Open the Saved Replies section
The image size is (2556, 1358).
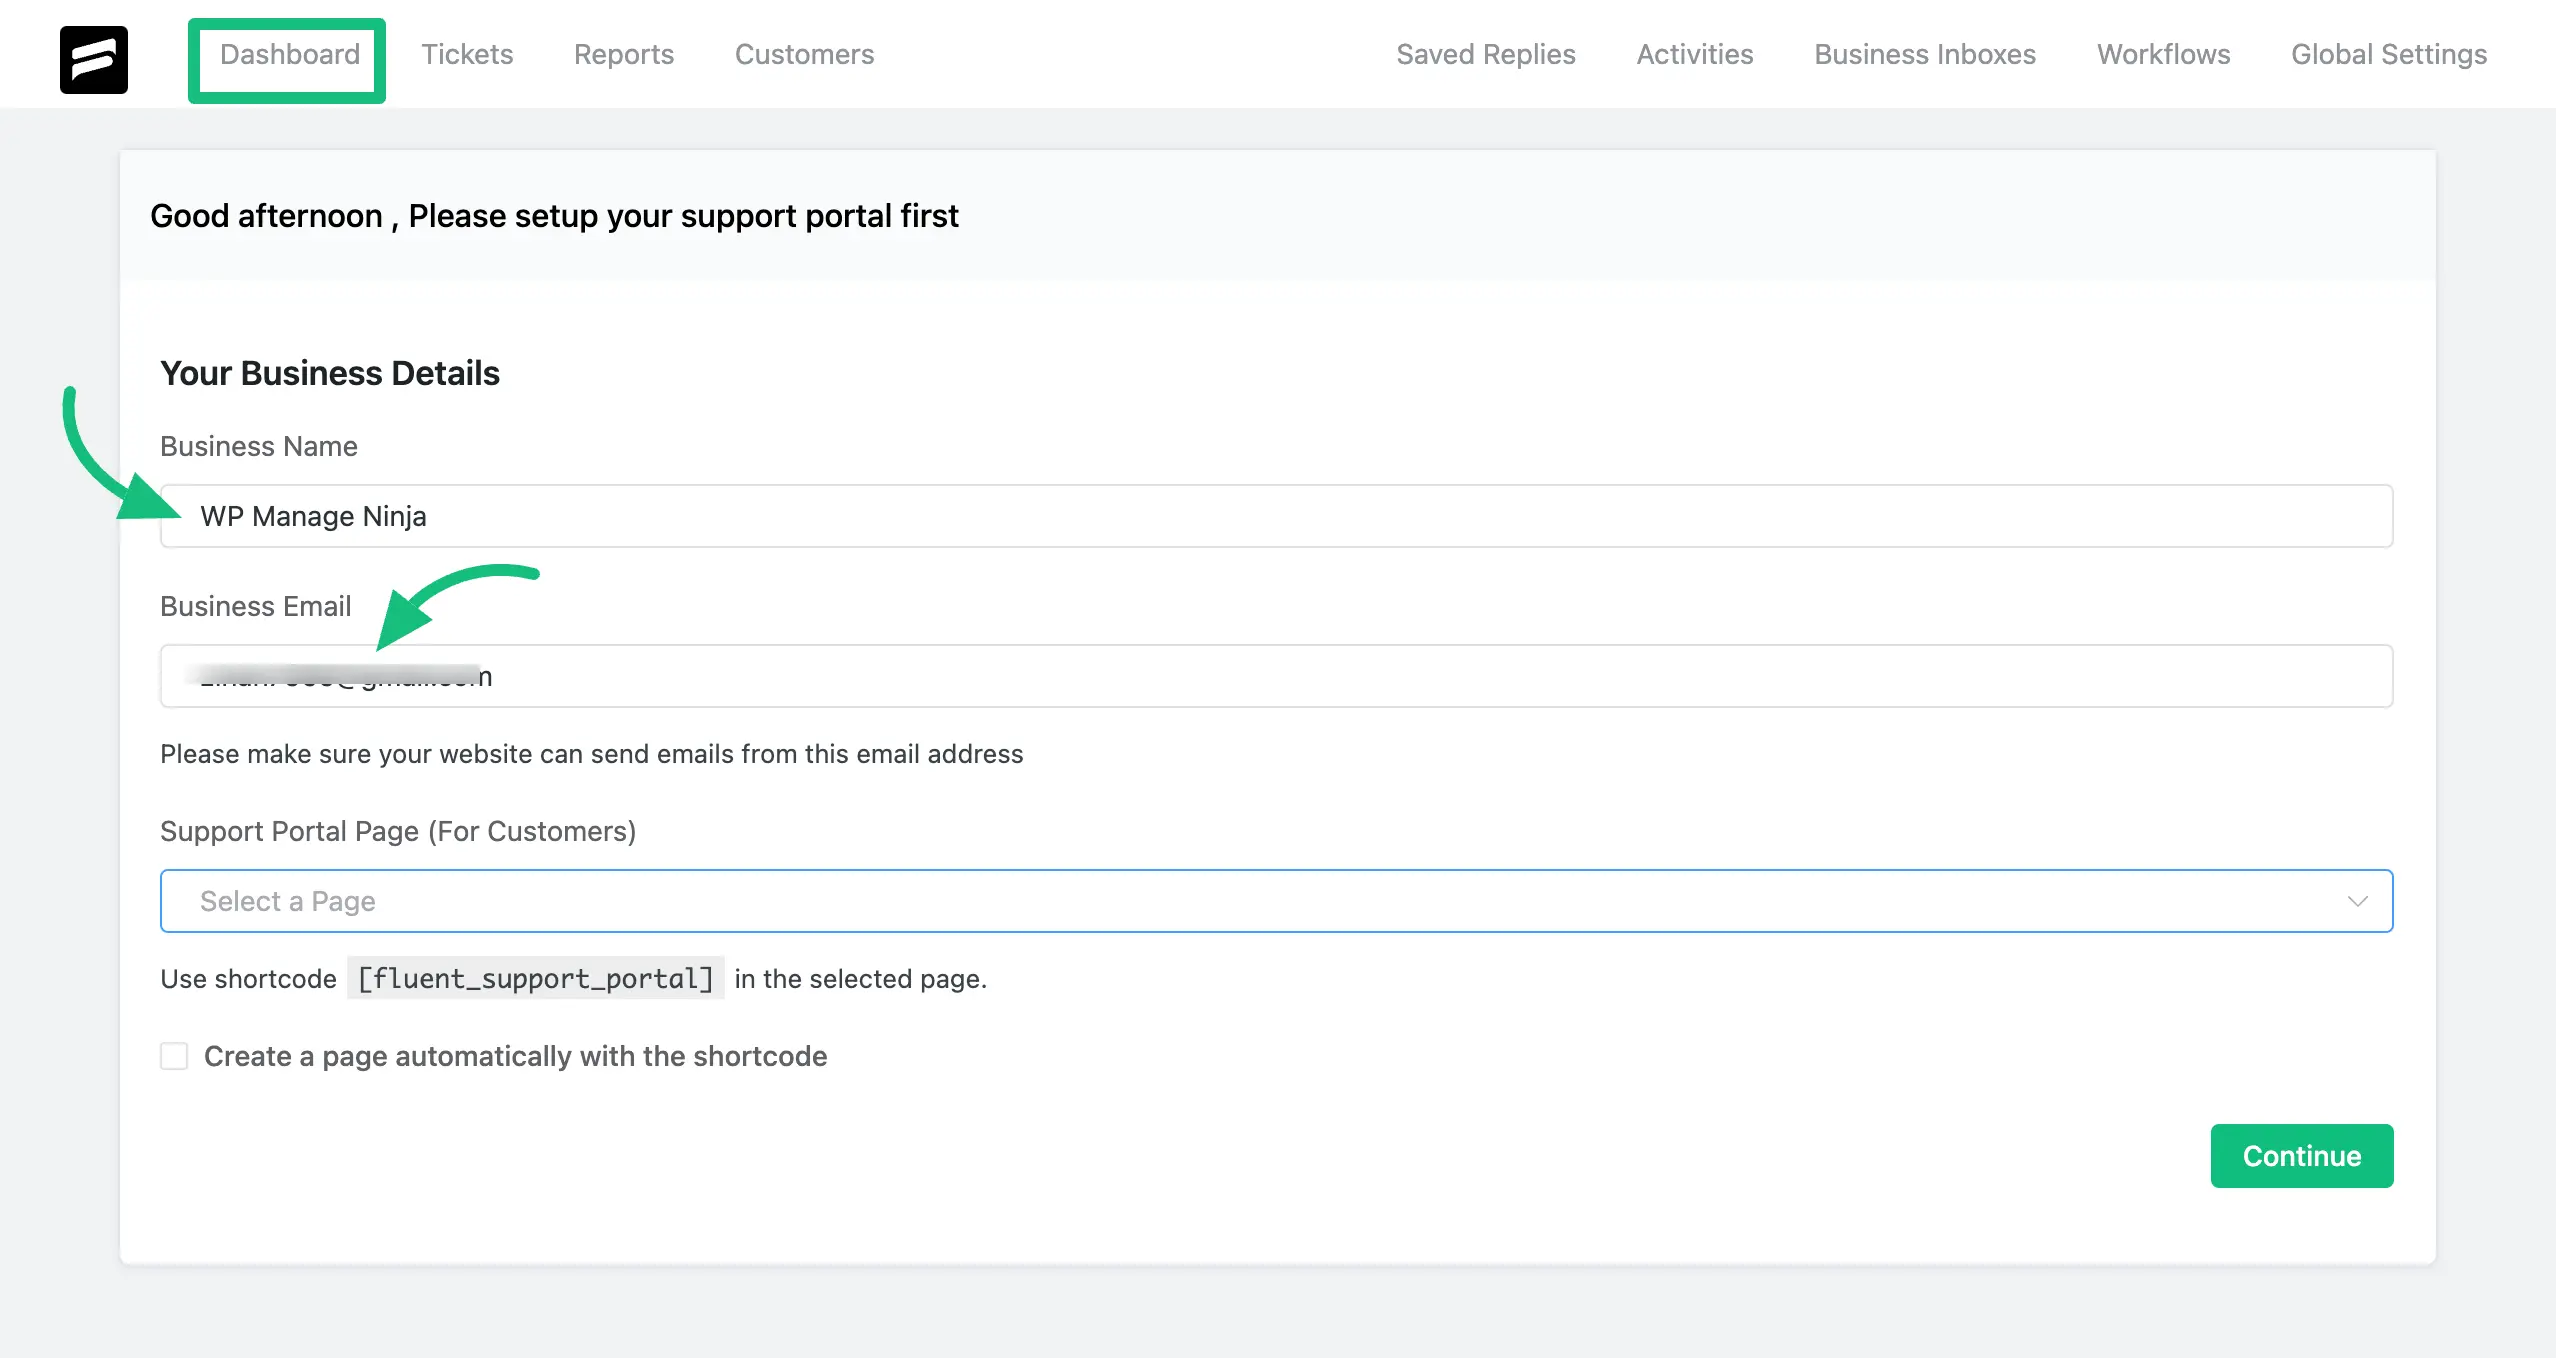(x=1486, y=52)
